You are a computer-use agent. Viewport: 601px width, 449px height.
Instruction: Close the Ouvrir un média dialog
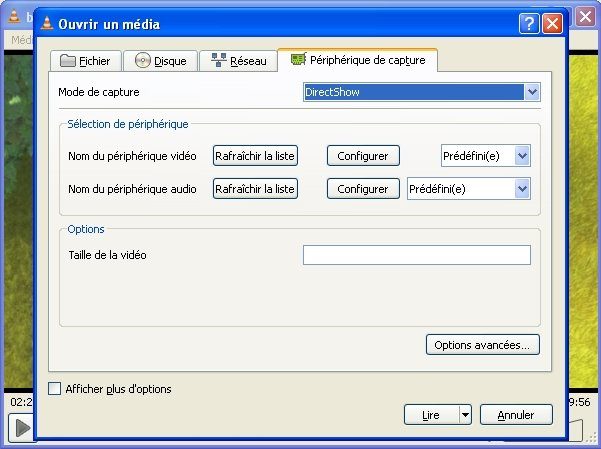point(552,24)
